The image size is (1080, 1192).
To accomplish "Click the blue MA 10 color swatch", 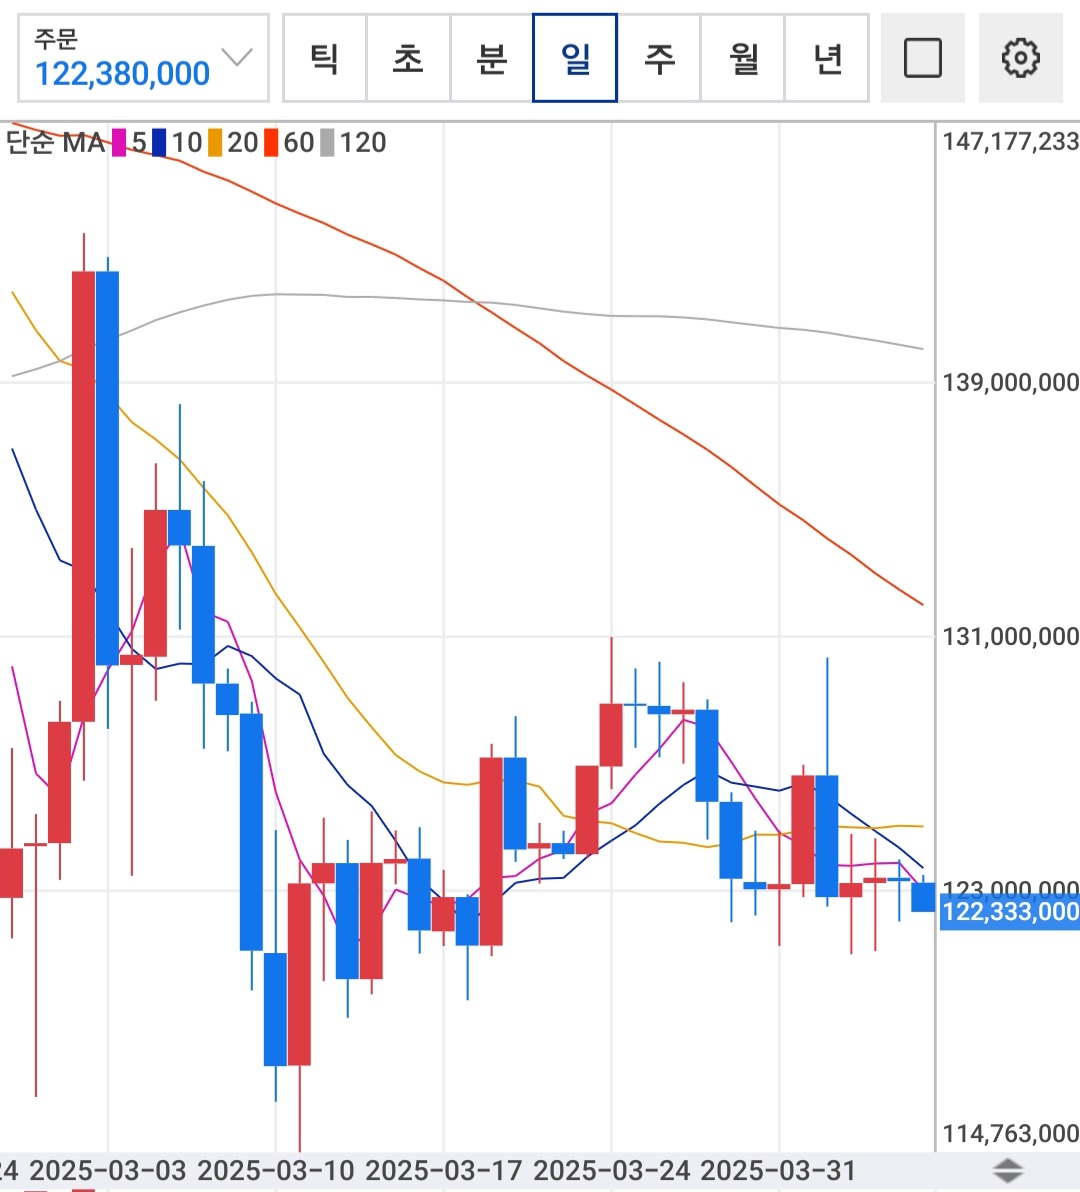I will [159, 142].
